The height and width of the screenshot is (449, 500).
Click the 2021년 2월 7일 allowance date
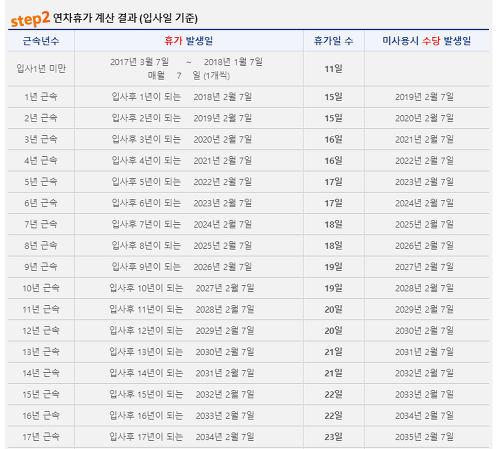(424, 139)
